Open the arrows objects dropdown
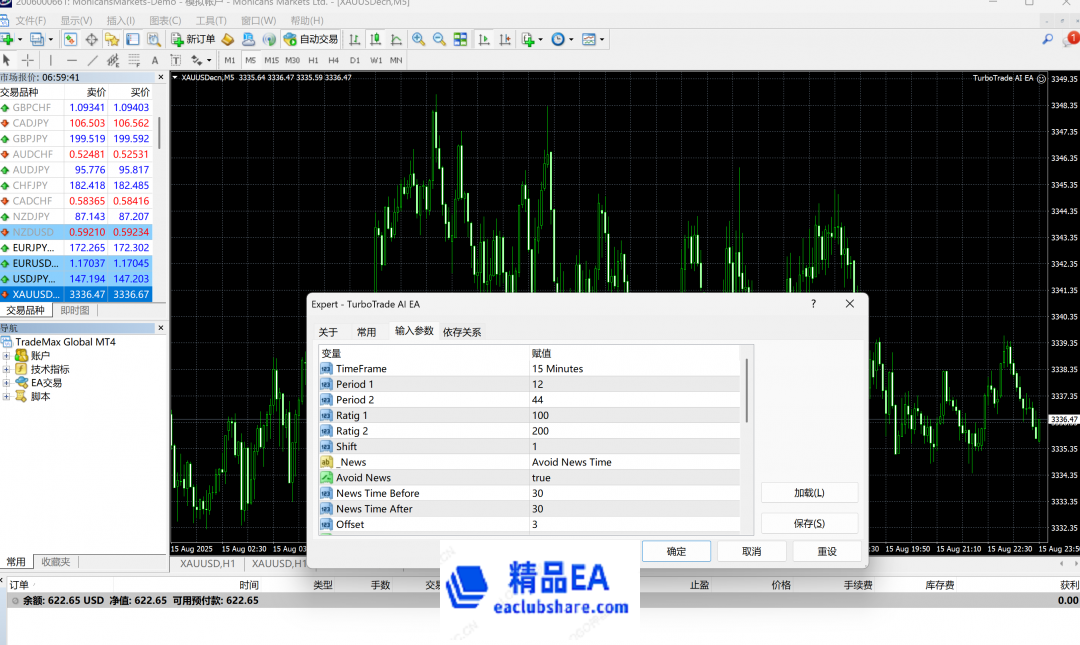1080x645 pixels. tap(200, 60)
